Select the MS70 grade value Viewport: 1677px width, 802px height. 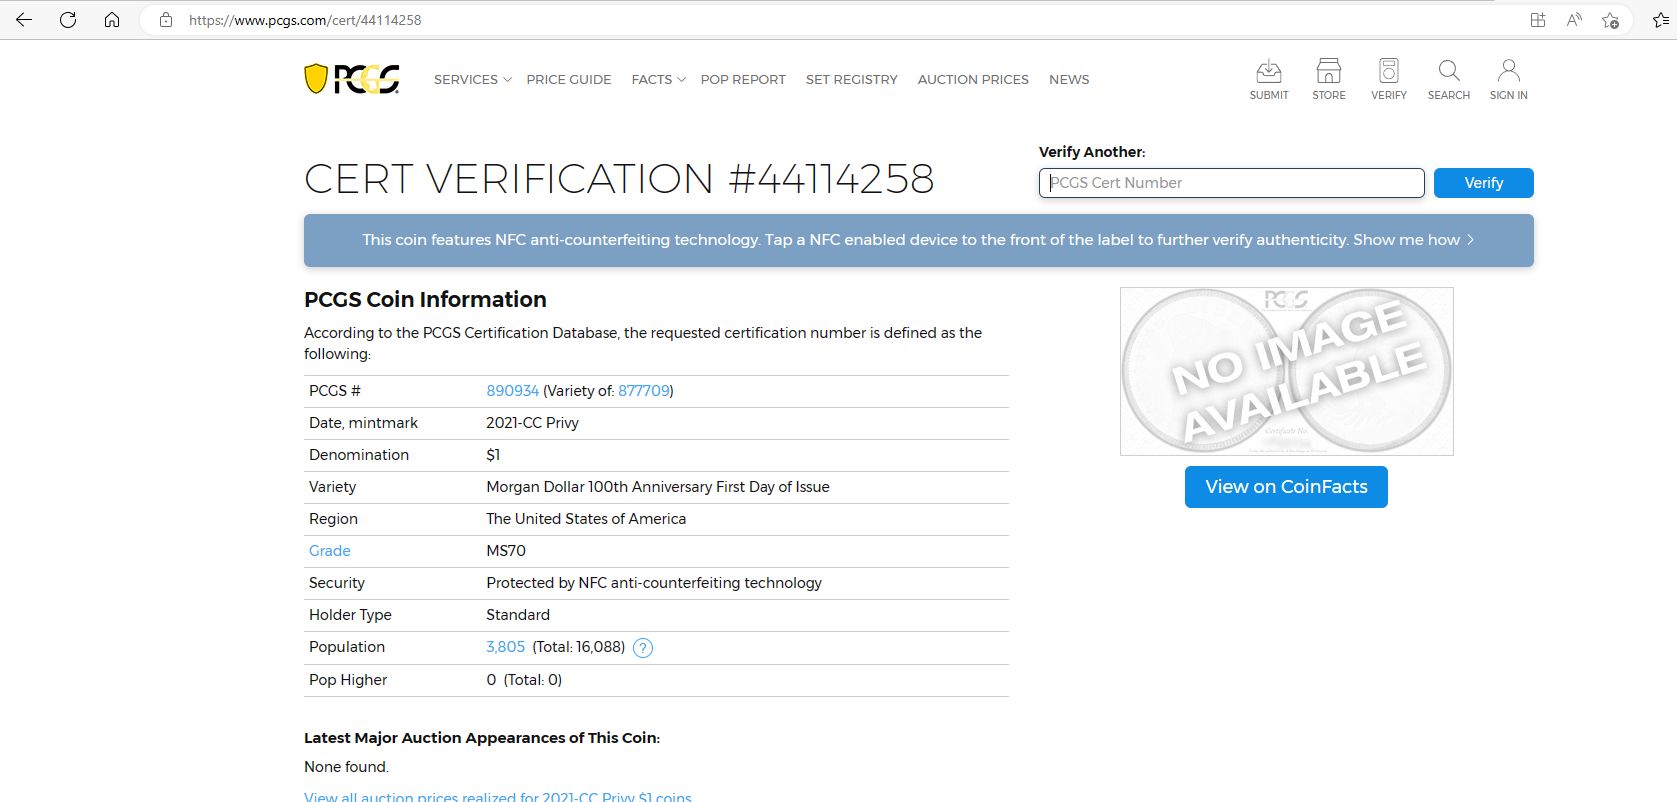[x=506, y=551]
